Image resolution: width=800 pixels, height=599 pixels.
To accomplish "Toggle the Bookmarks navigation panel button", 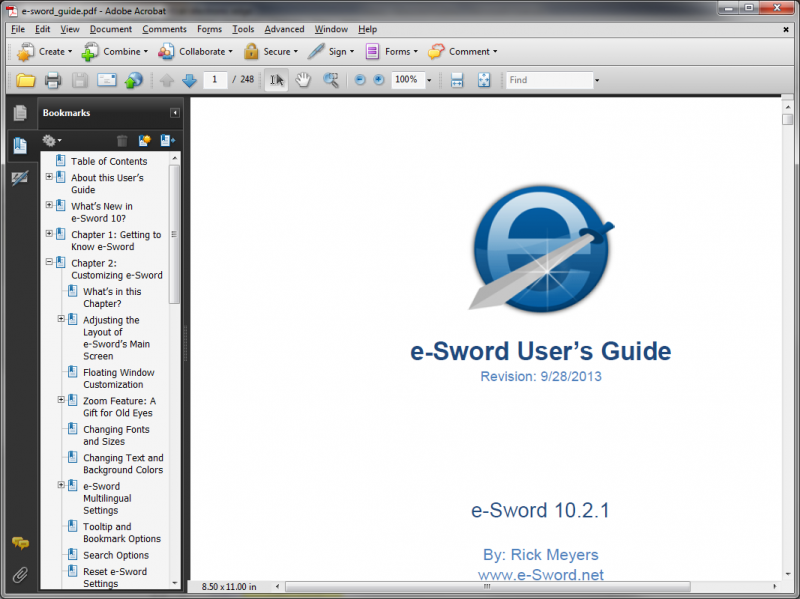I will (20, 145).
